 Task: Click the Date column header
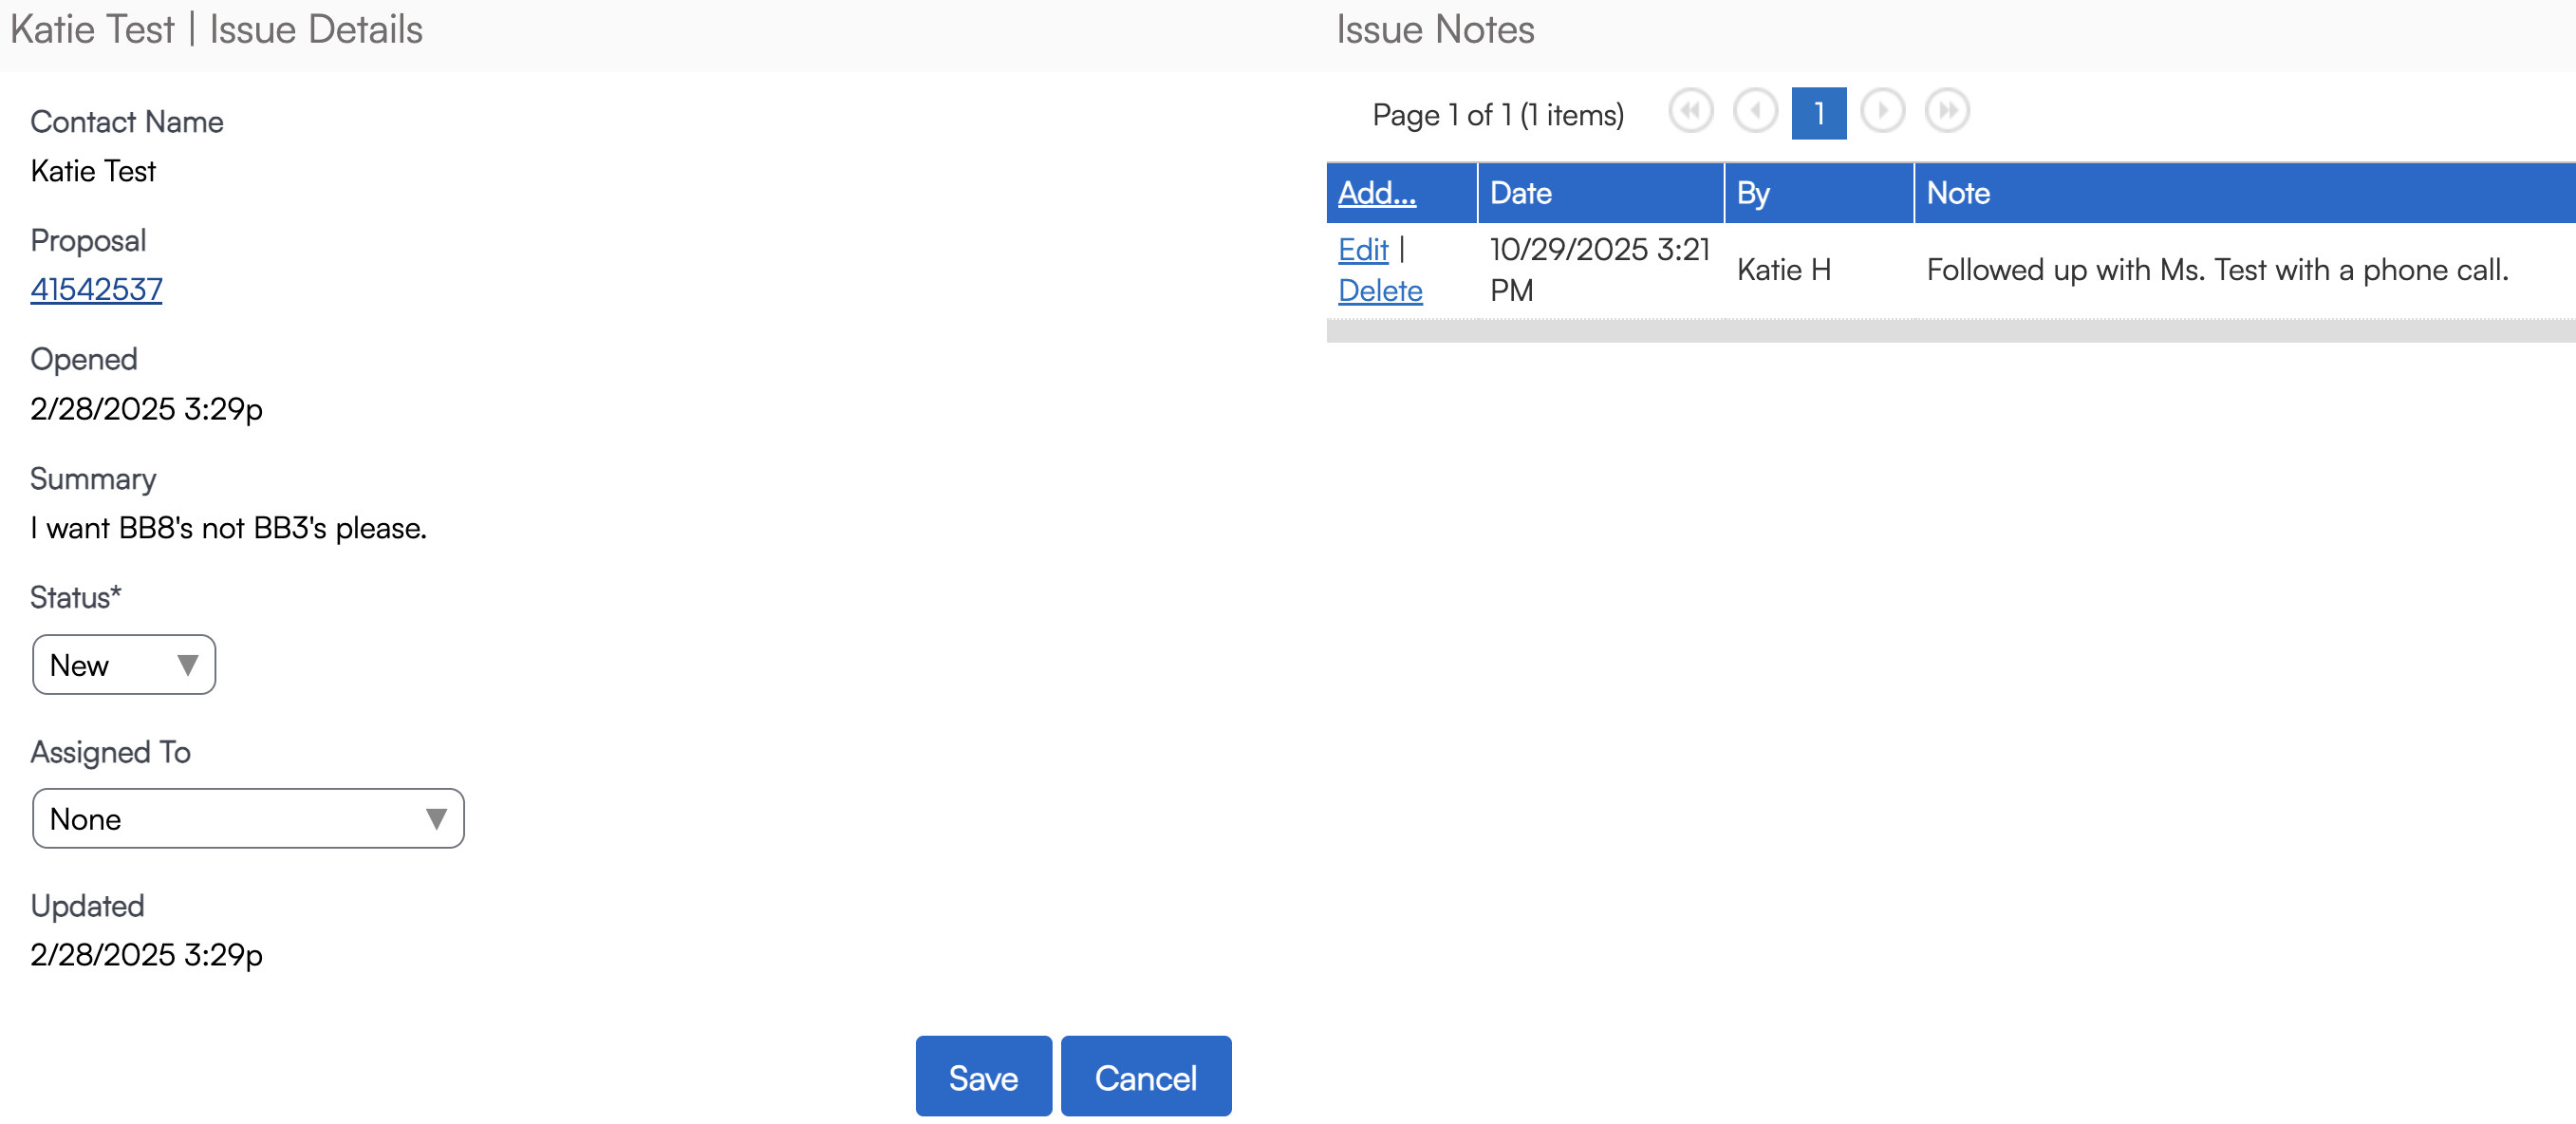[x=1520, y=193]
